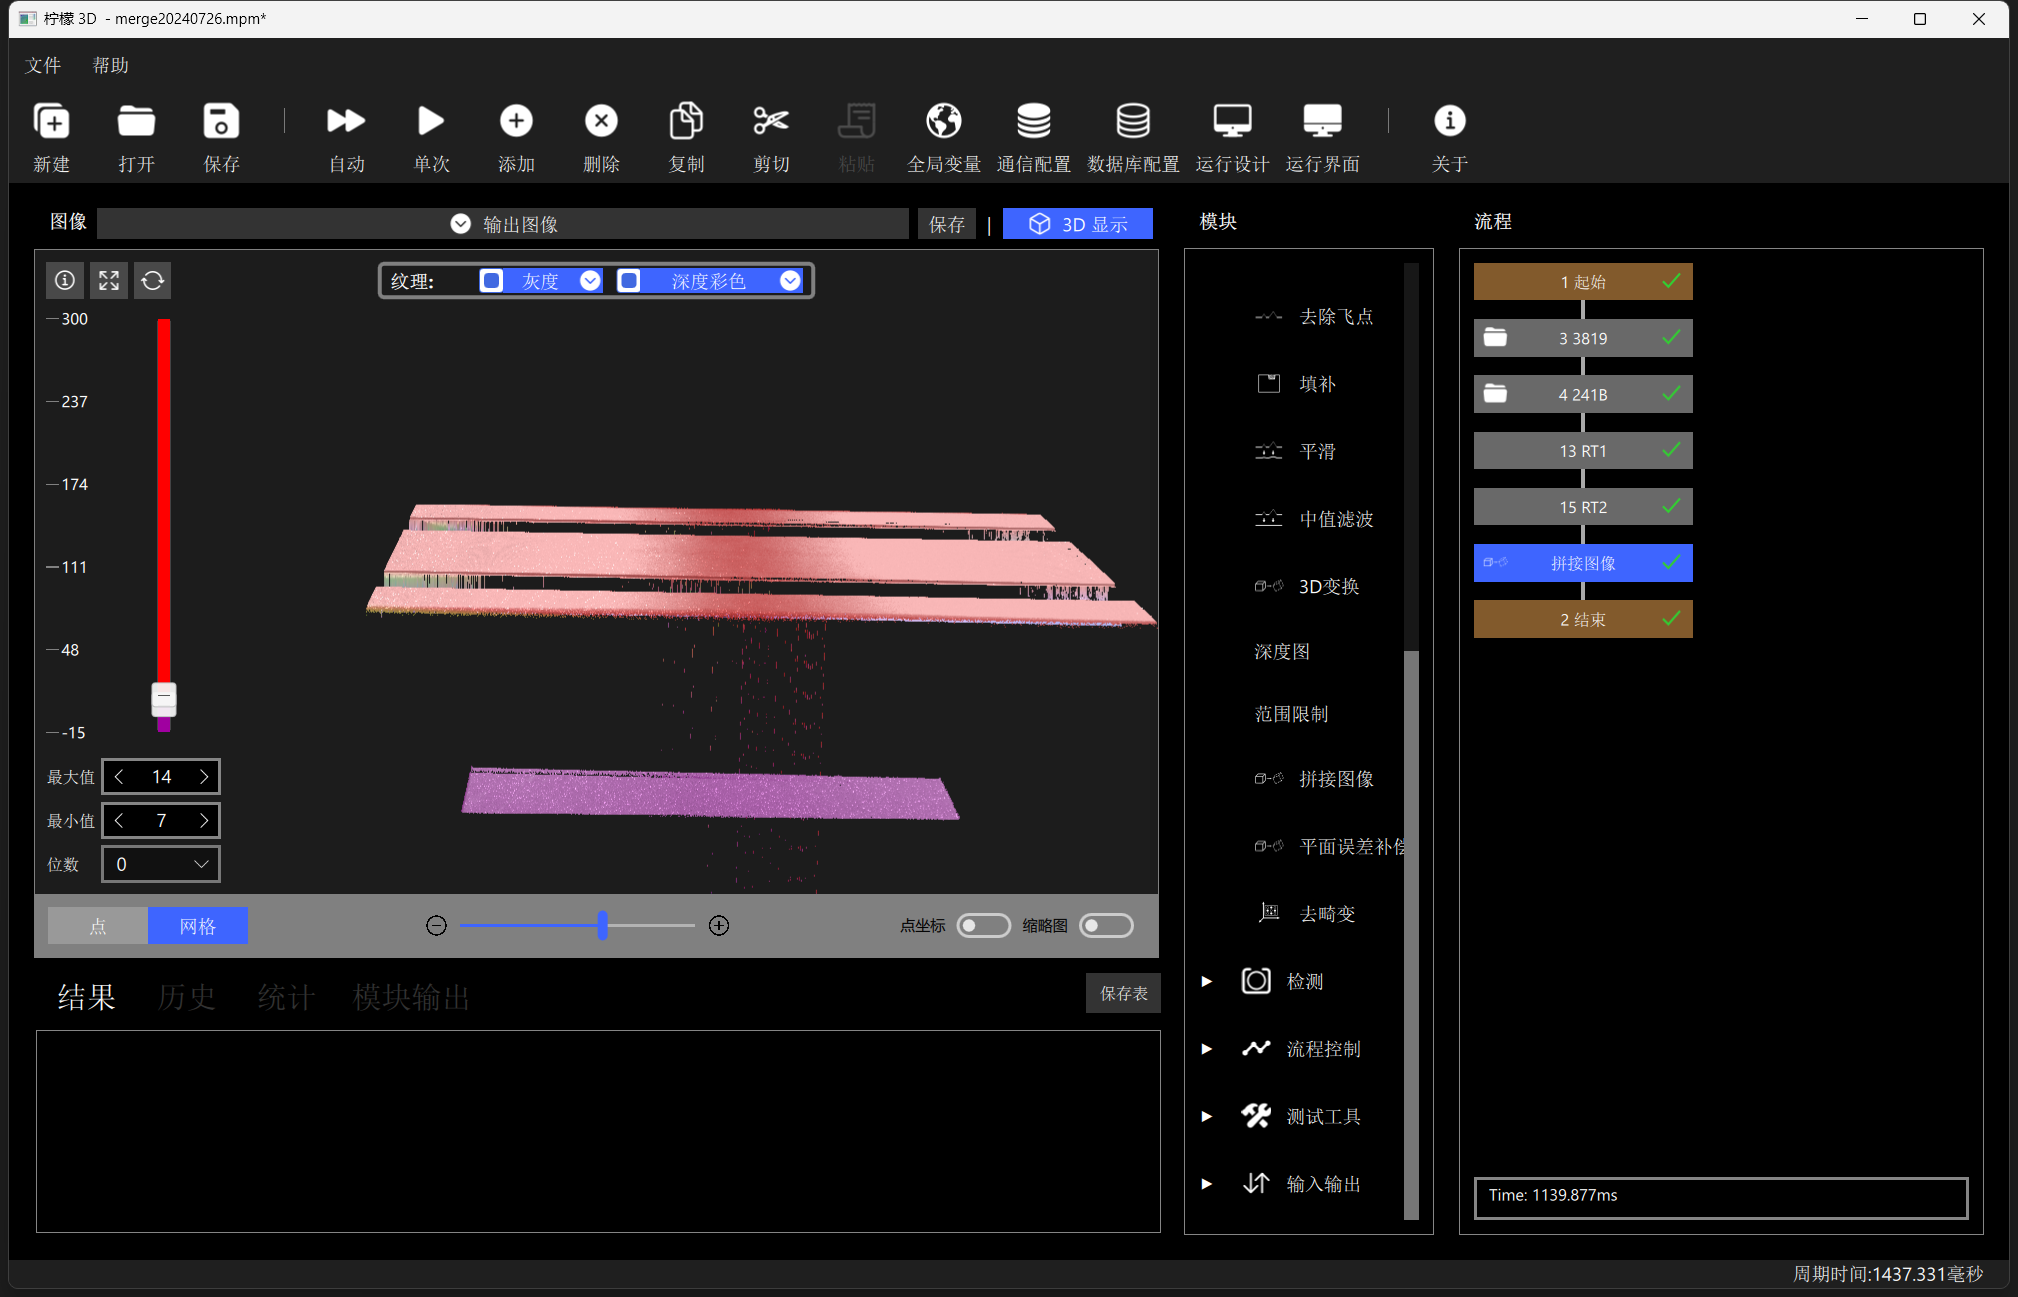The width and height of the screenshot is (2018, 1297).
Task: Expand the 检测 module category
Action: pyautogui.click(x=1207, y=981)
